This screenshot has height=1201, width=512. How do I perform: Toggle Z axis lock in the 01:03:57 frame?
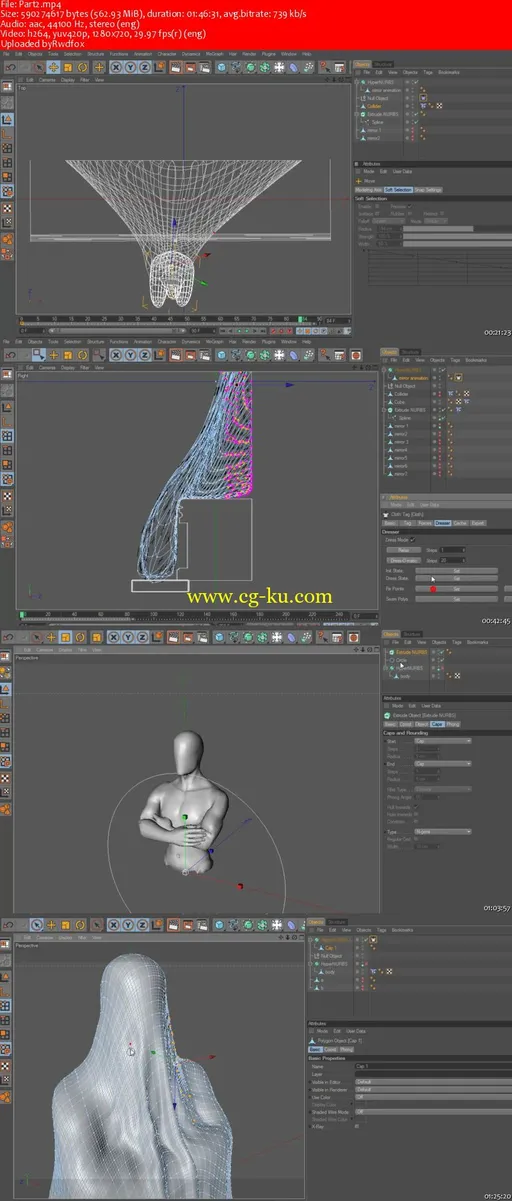click(x=141, y=635)
